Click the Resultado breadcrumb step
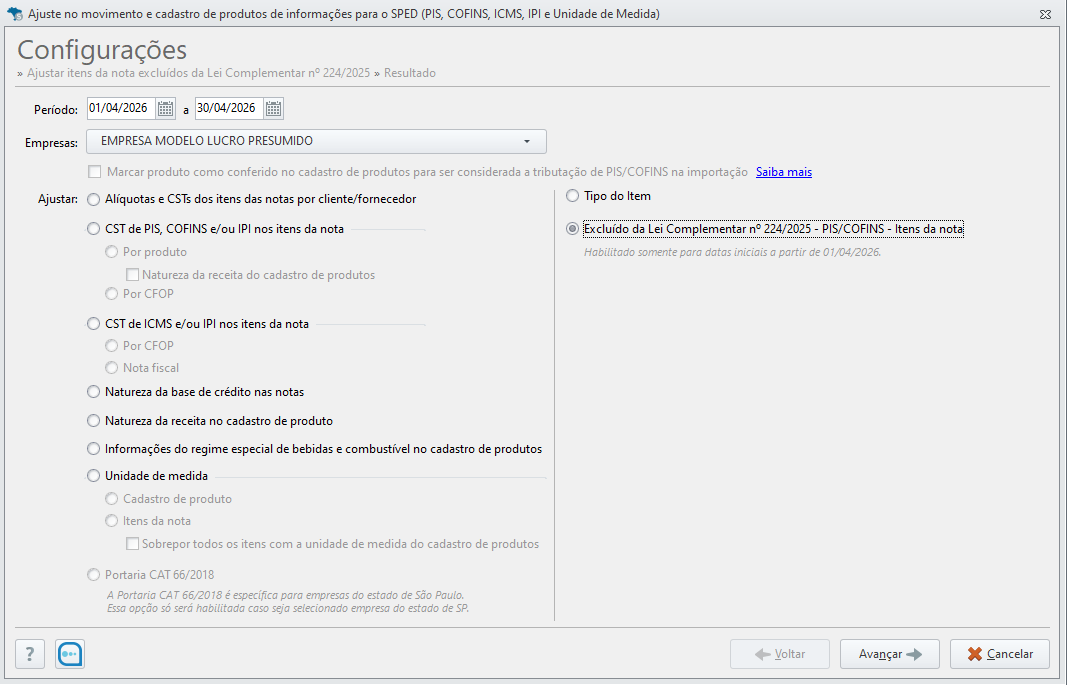The image size is (1067, 685). pyautogui.click(x=410, y=73)
